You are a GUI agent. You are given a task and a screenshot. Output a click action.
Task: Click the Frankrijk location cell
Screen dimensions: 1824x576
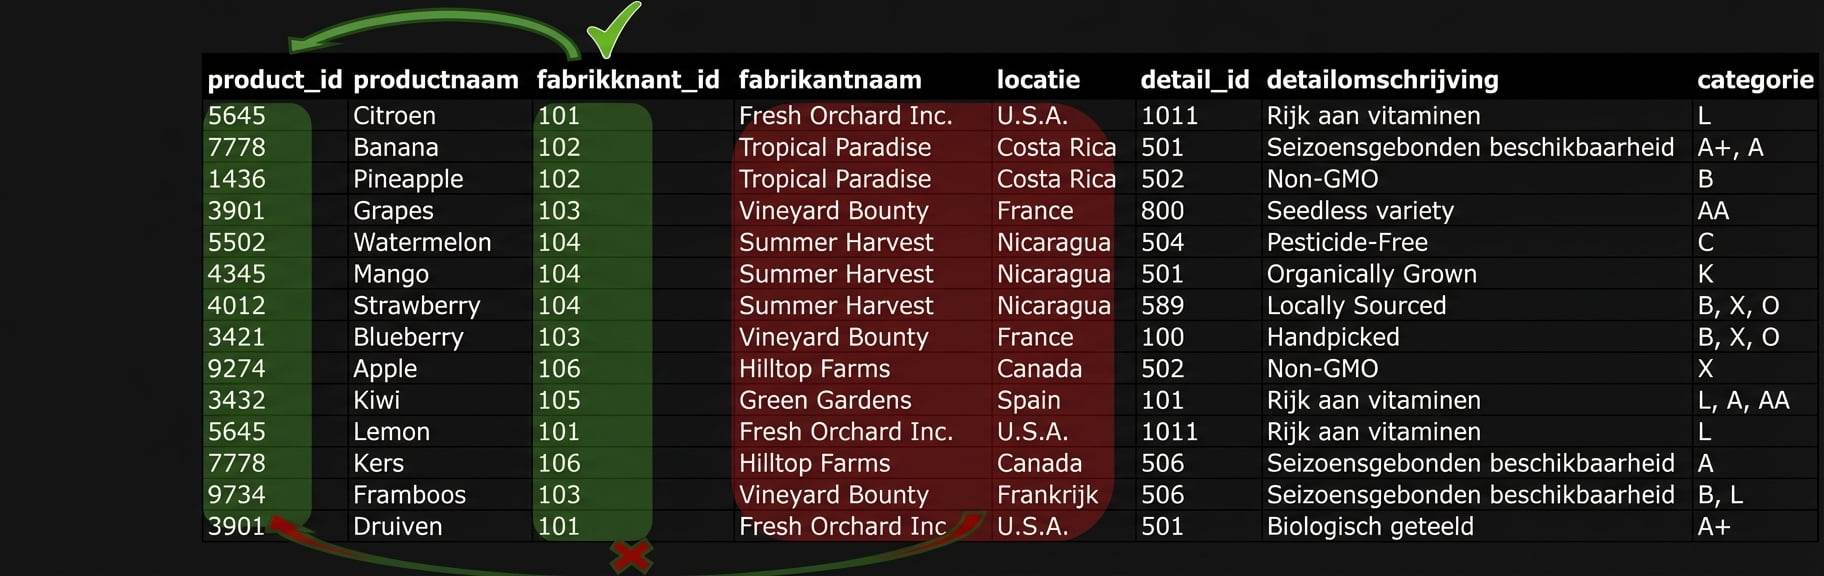1047,495
